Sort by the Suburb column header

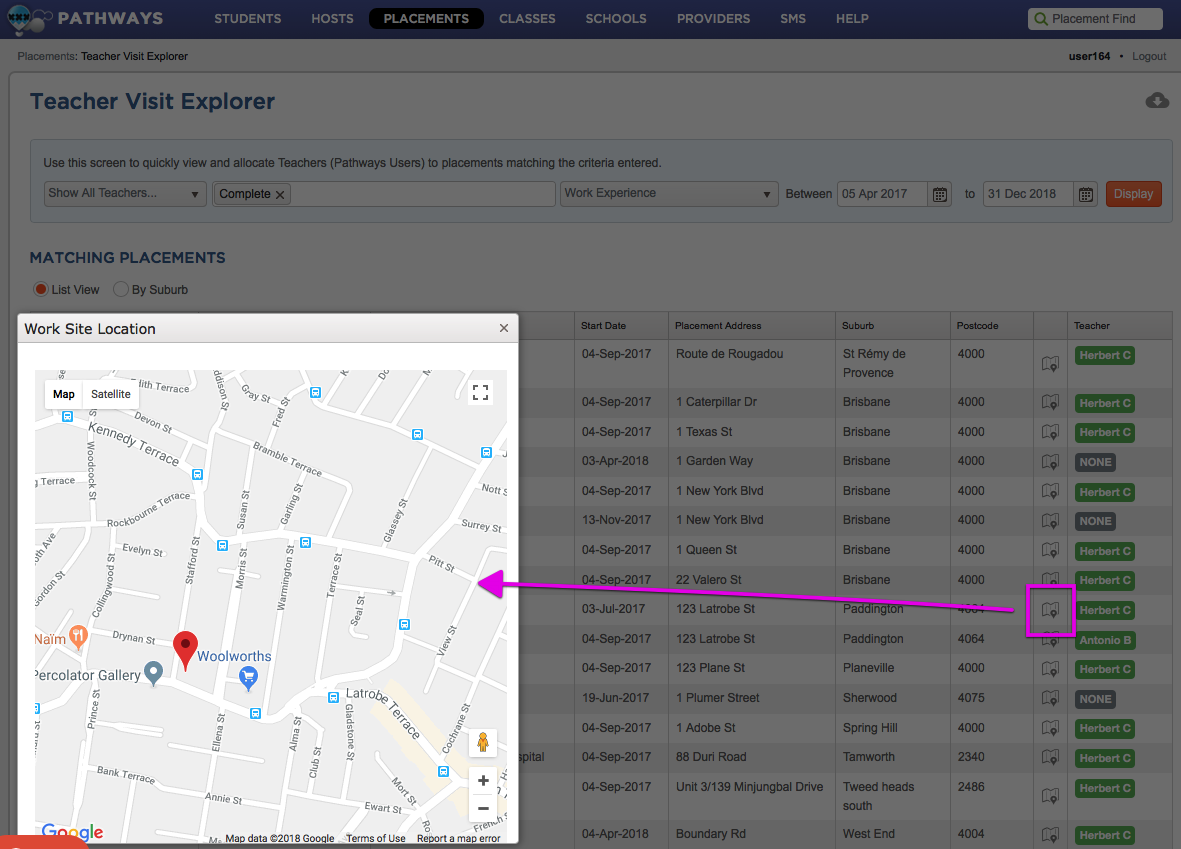(858, 325)
